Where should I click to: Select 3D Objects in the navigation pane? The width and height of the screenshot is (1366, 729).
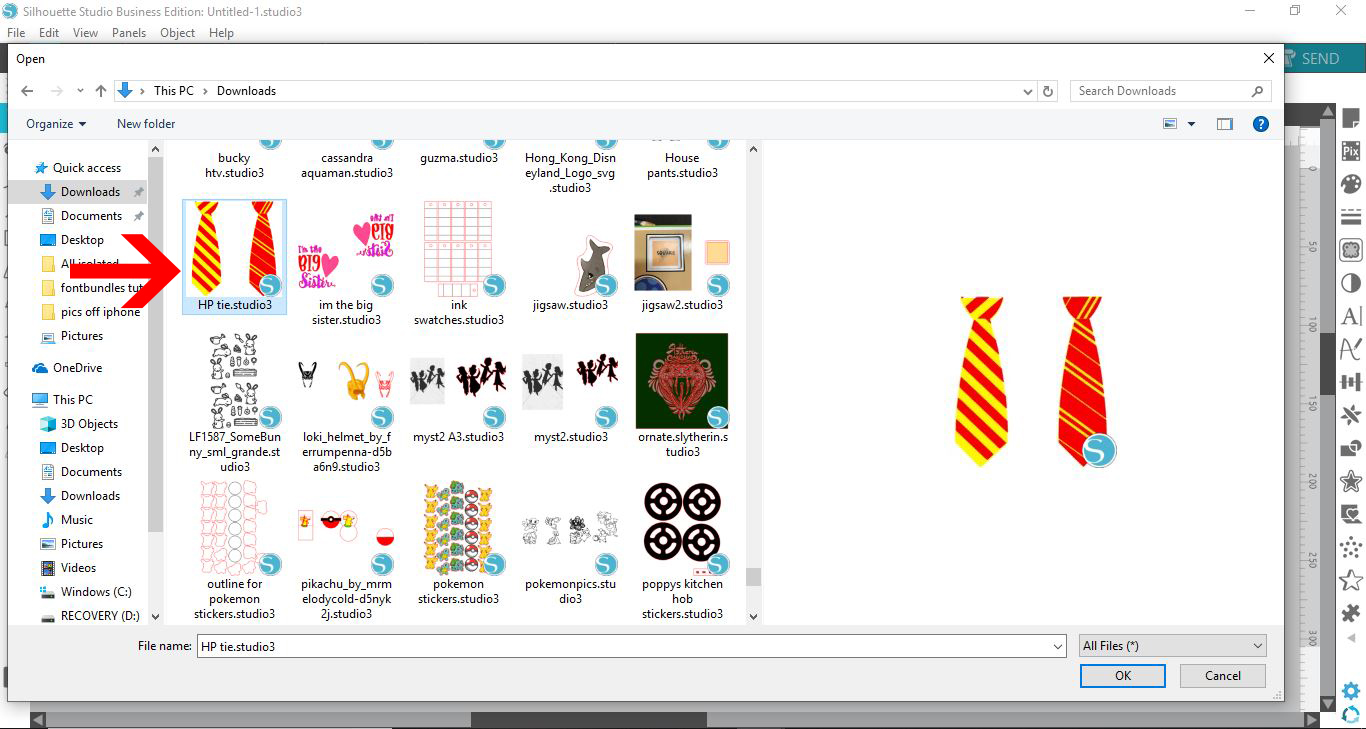click(x=89, y=424)
